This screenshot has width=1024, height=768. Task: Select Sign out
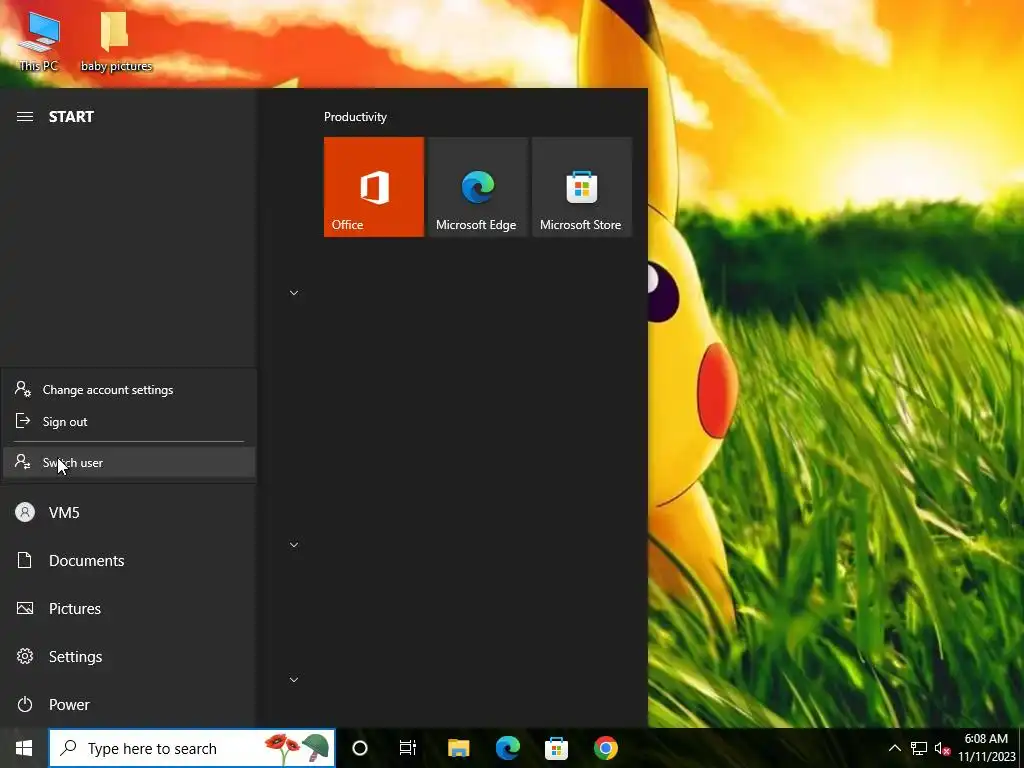pyautogui.click(x=129, y=422)
